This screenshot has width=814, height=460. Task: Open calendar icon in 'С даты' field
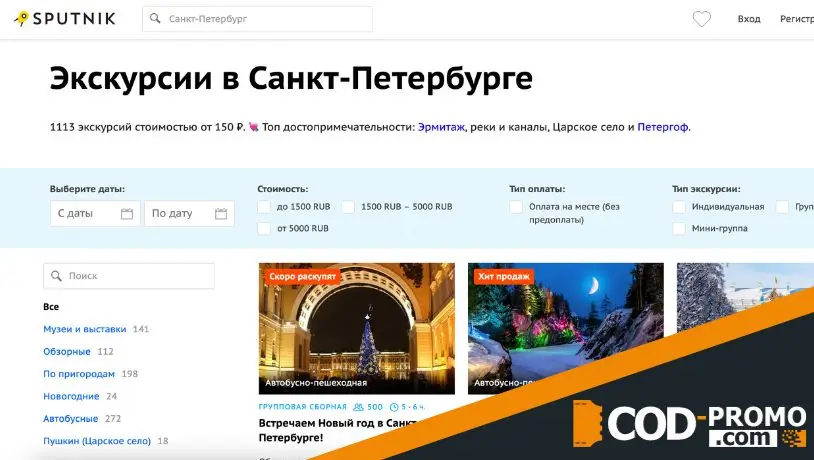(x=127, y=213)
